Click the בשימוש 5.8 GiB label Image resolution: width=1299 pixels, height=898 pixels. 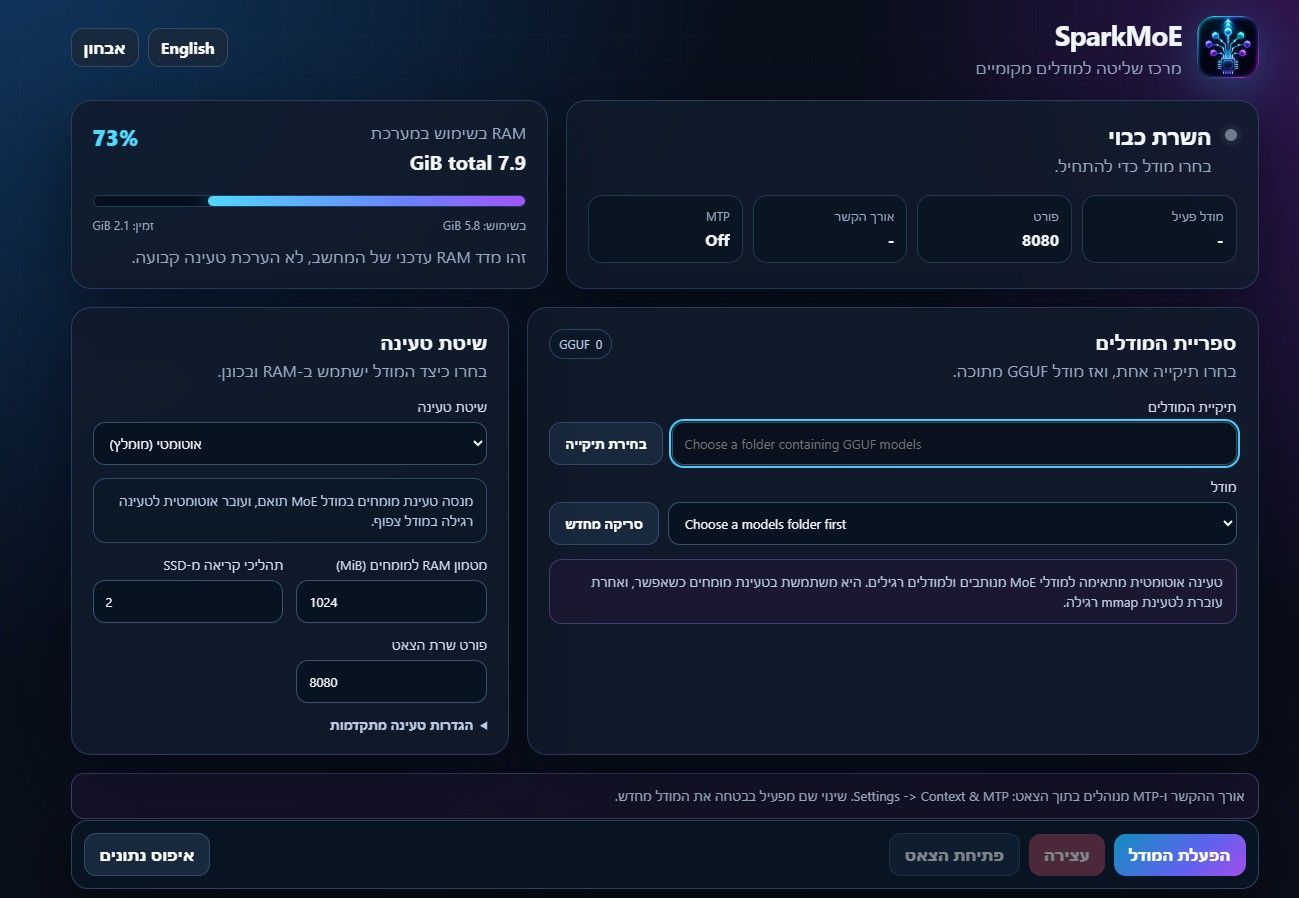(484, 225)
